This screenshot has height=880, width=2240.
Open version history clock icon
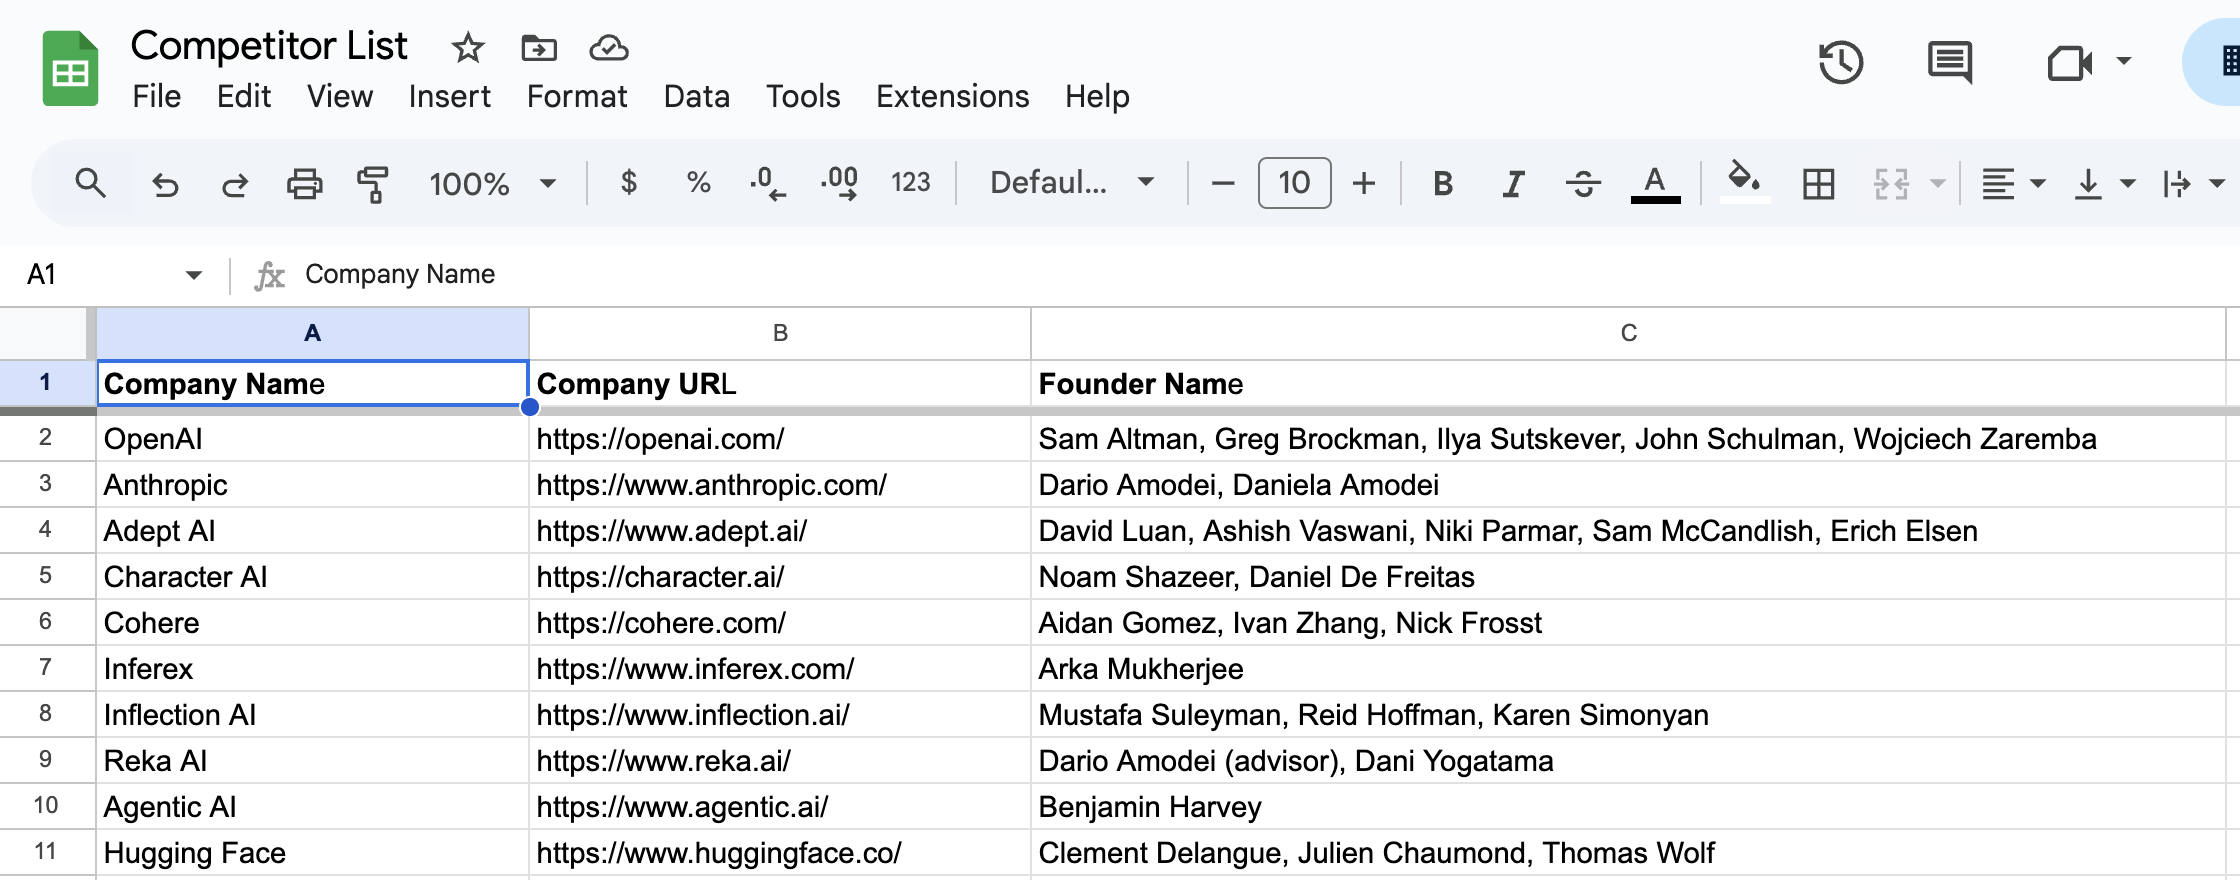click(1840, 63)
